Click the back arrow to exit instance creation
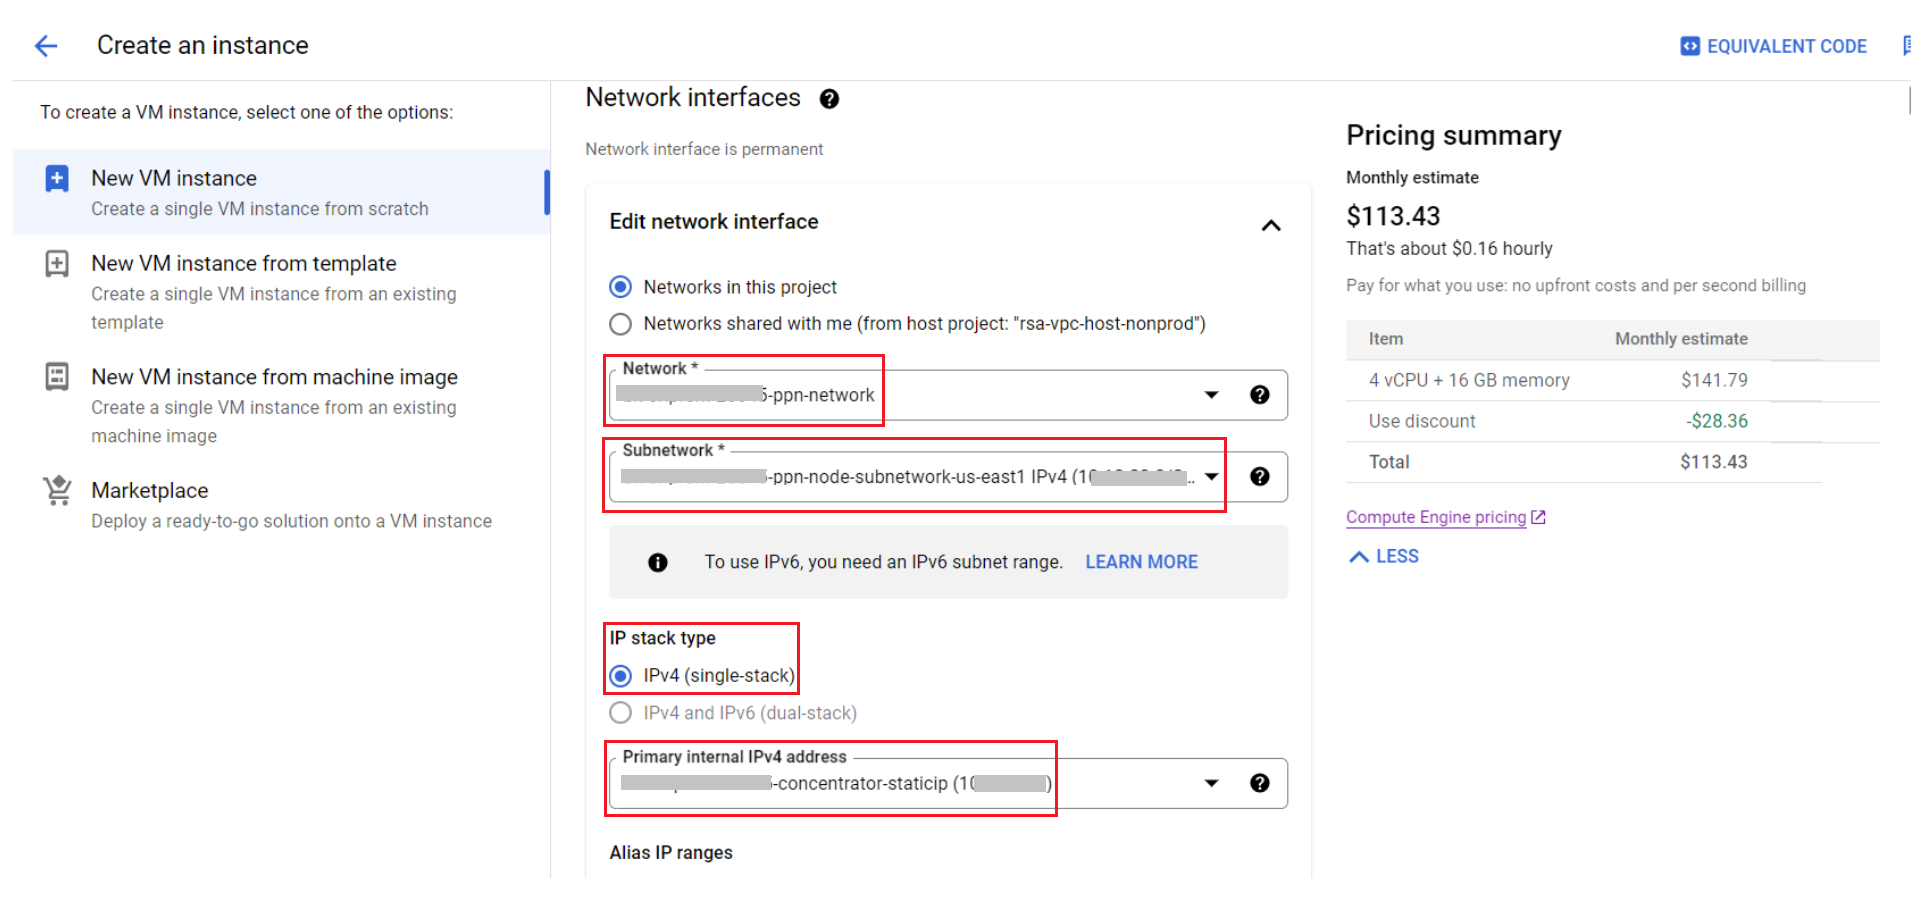The height and width of the screenshot is (911, 1930). 47,45
